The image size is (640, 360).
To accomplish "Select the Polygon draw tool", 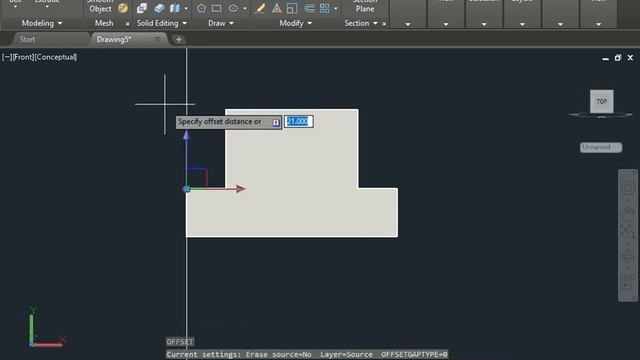I will 201,8.
